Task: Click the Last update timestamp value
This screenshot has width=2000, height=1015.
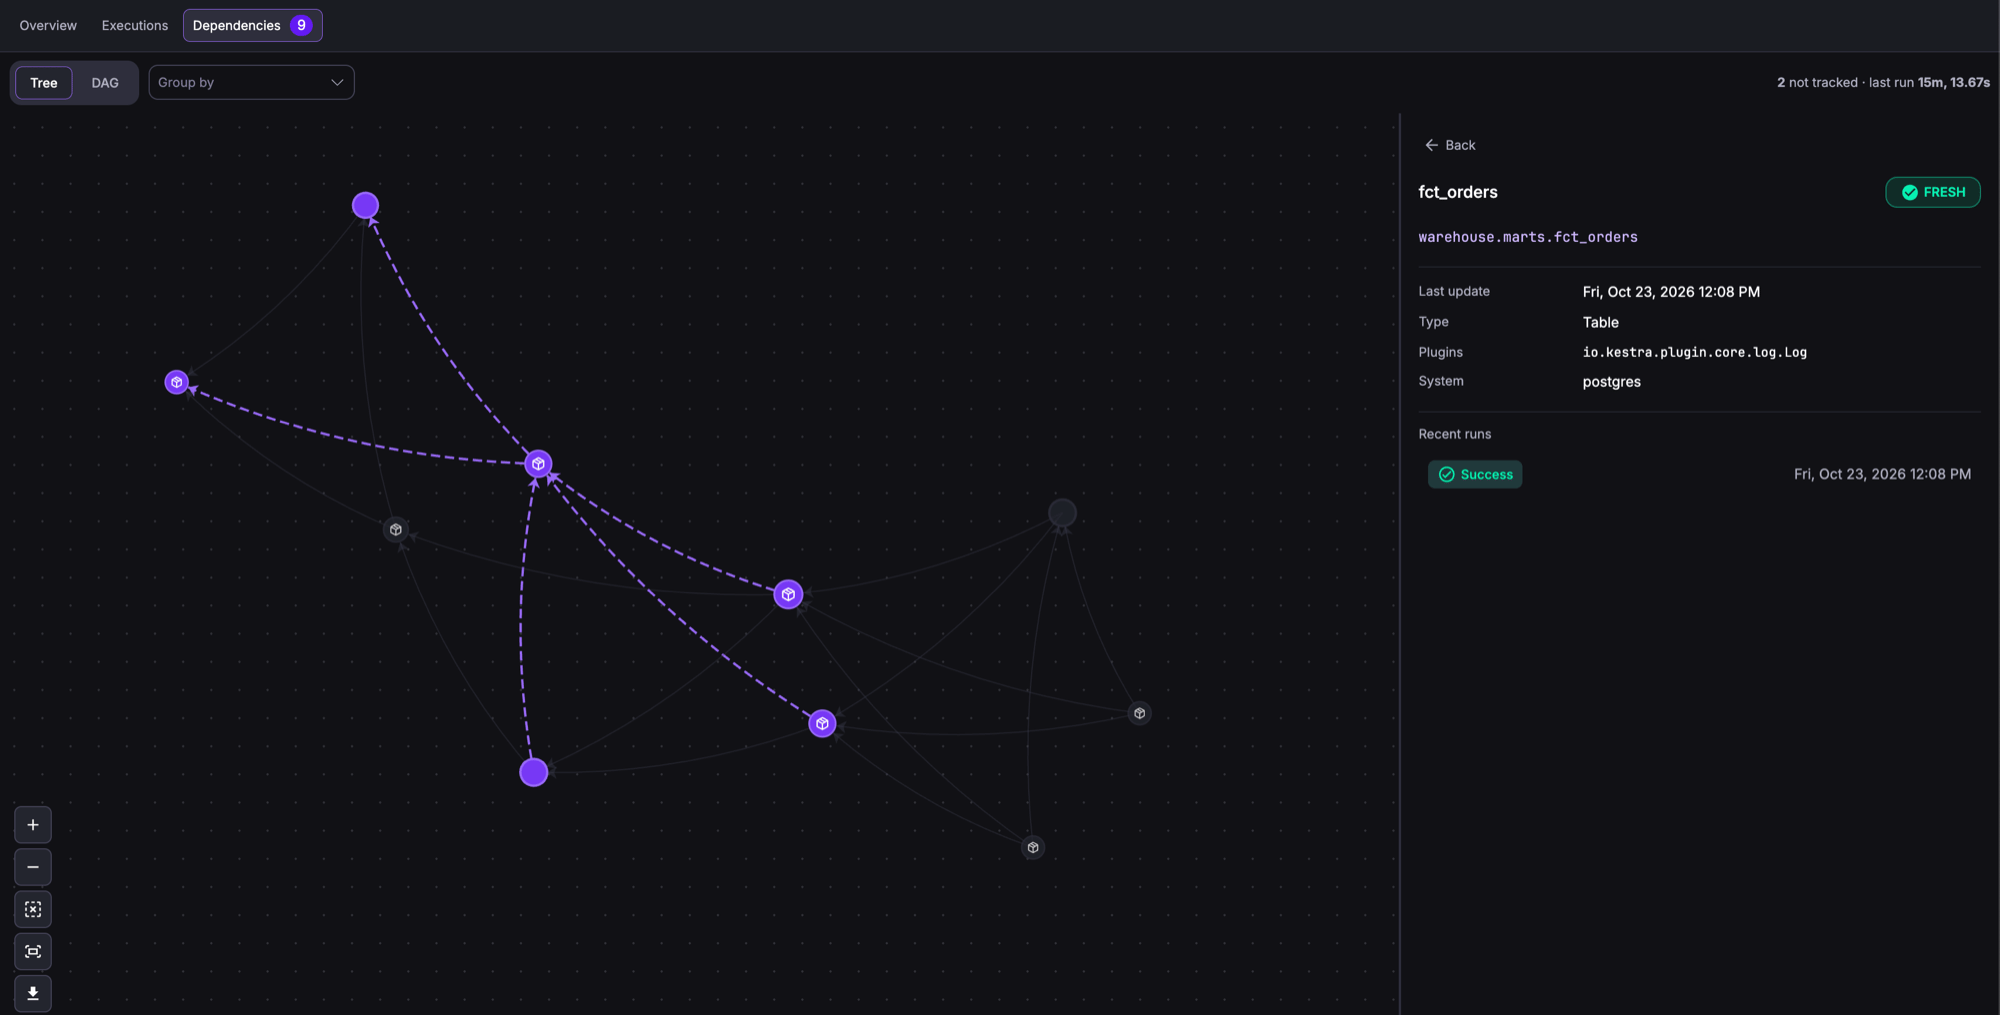Action: pos(1671,292)
